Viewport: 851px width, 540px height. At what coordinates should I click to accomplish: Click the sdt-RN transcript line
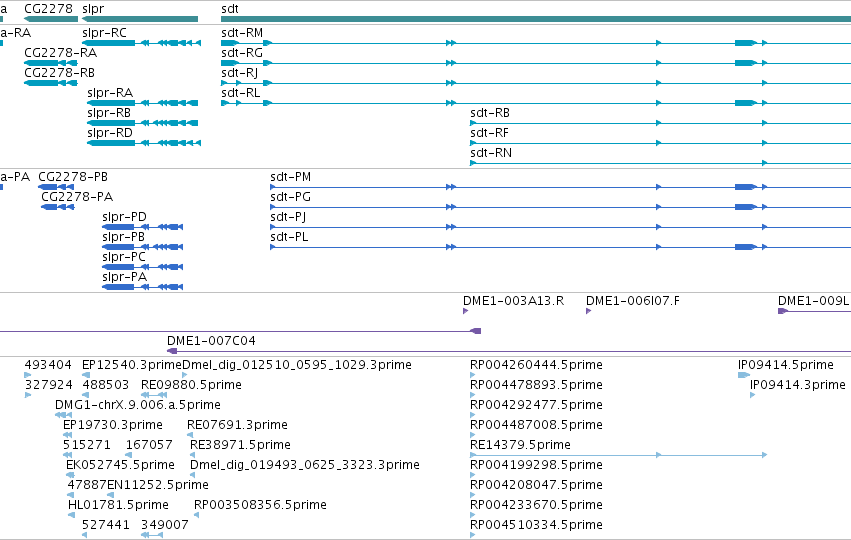[x=661, y=163]
